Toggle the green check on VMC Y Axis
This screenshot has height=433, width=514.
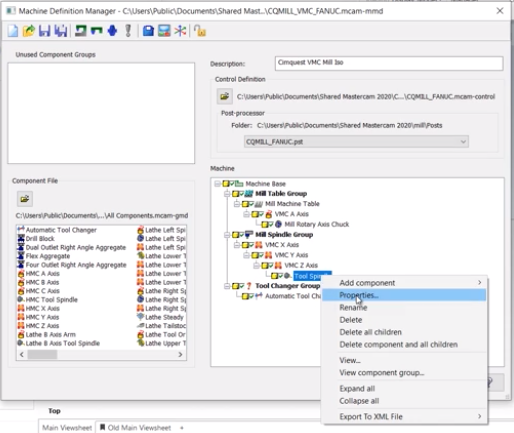tap(261, 255)
